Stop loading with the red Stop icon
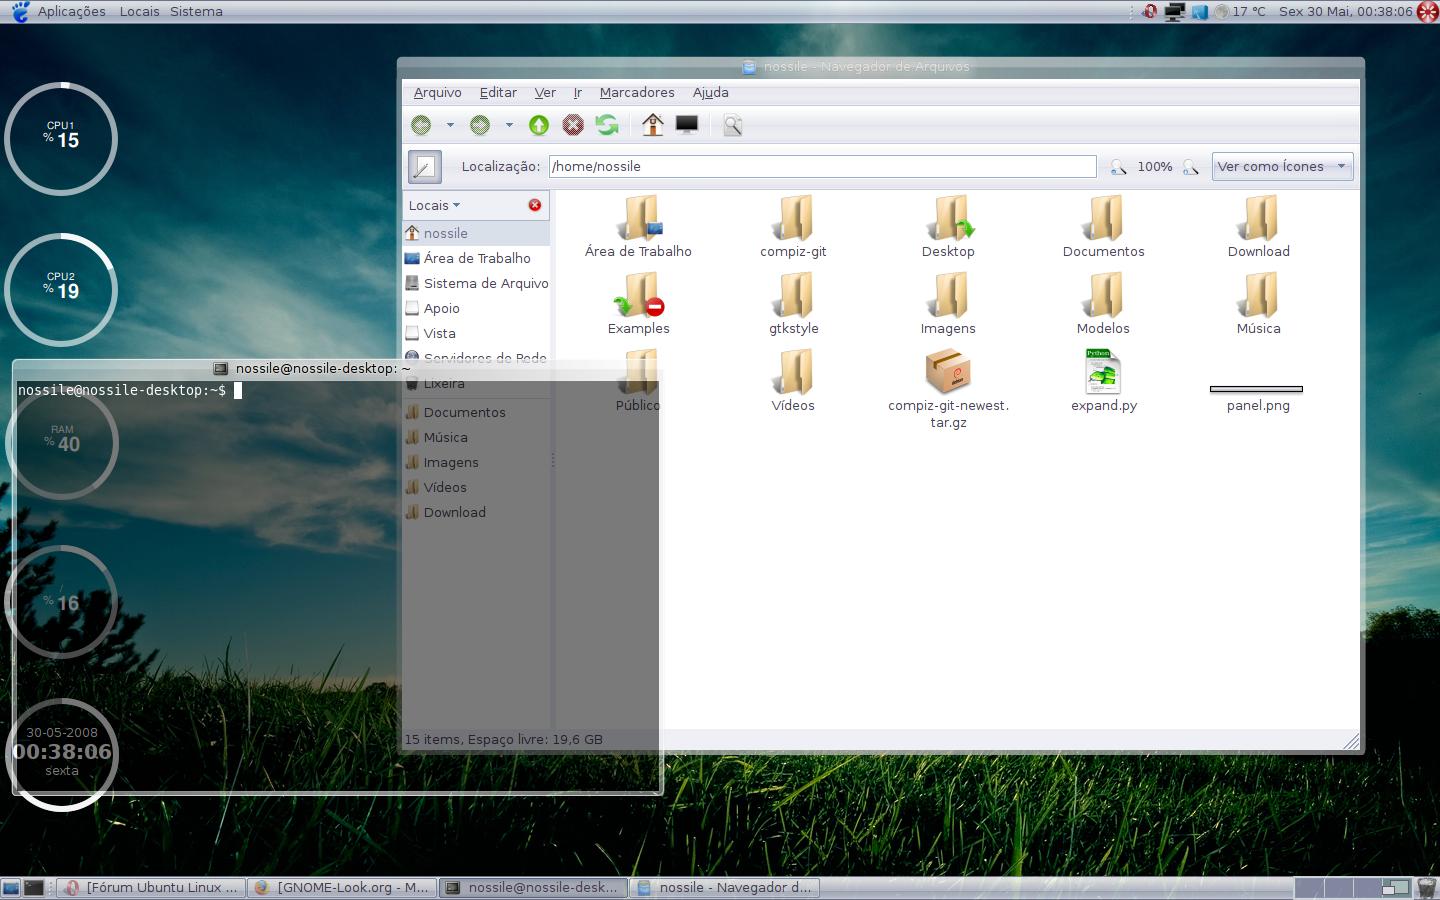The height and width of the screenshot is (900, 1440). click(573, 125)
